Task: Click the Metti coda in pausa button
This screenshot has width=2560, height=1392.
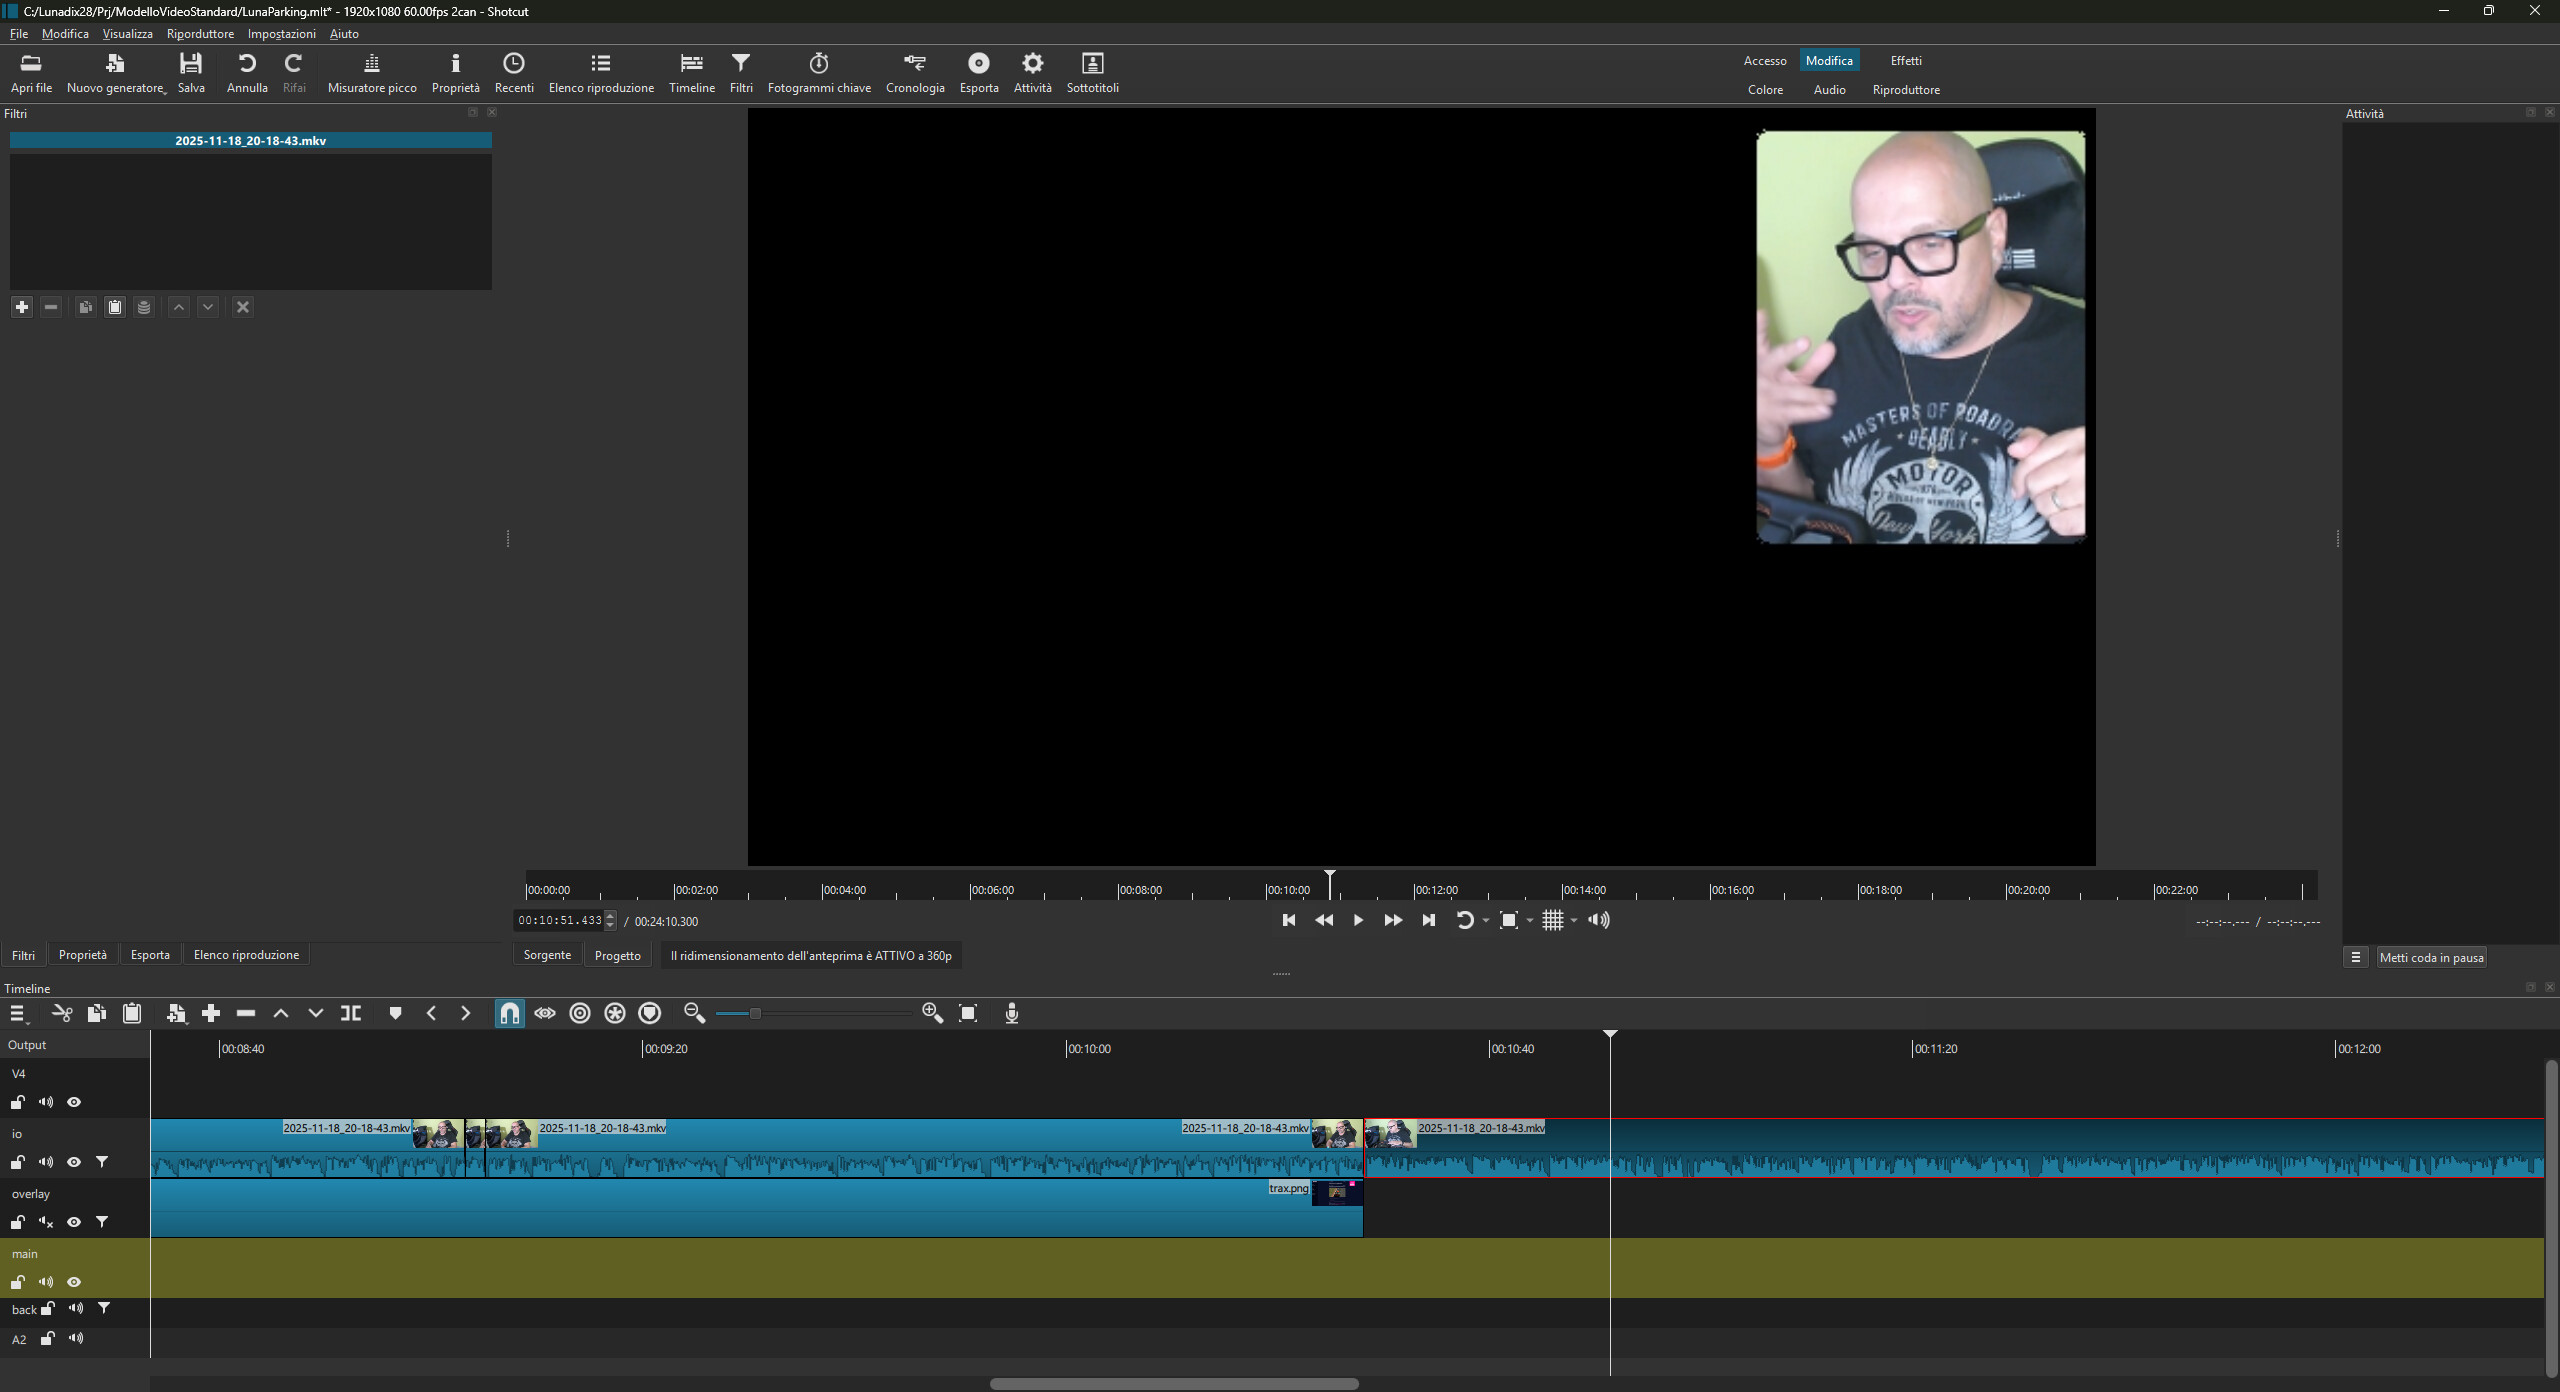Action: (2431, 957)
